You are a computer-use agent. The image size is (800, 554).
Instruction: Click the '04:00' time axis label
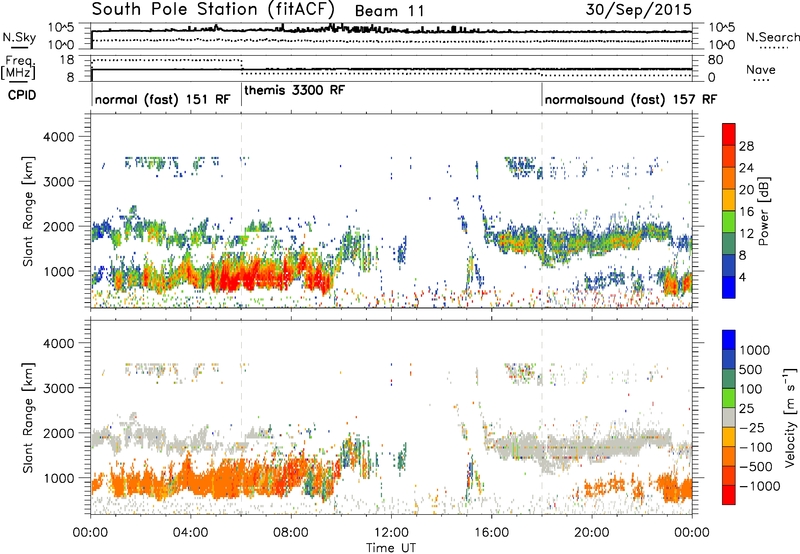(190, 533)
